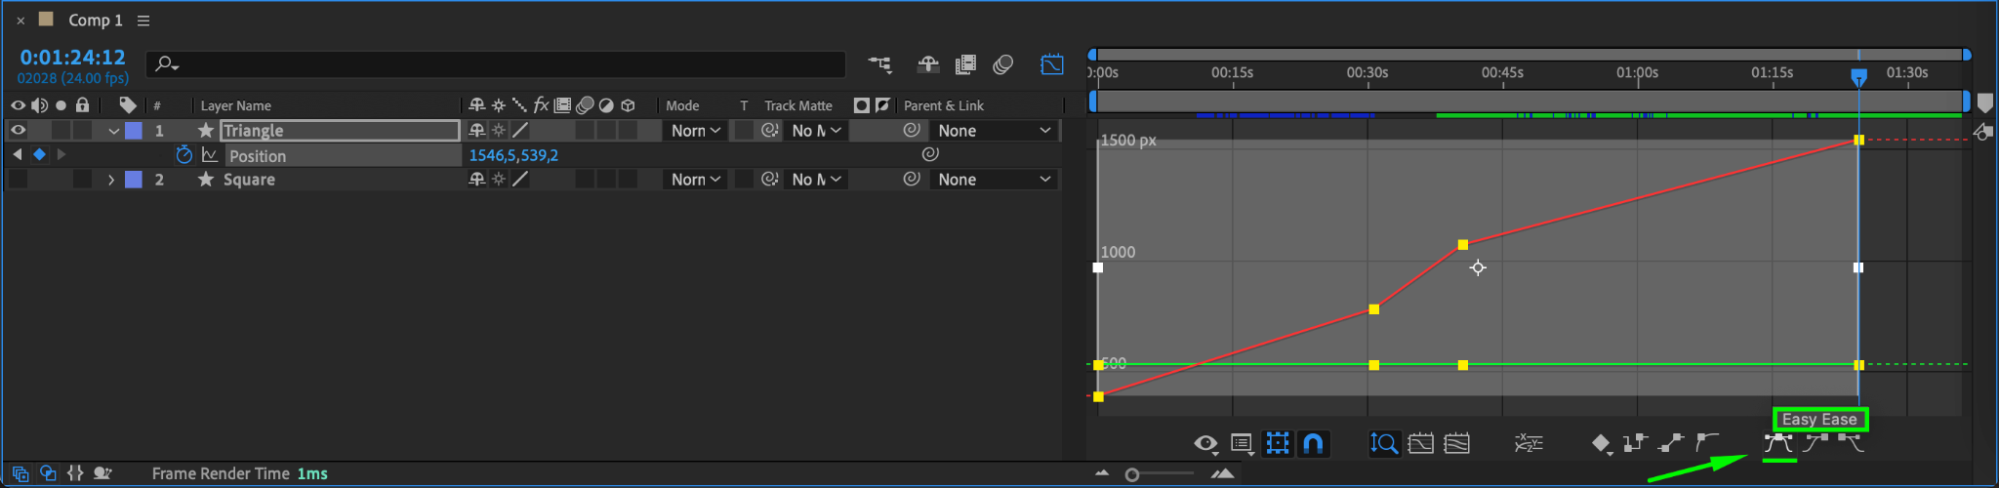Adjust the timeline zoom slider
Viewport: 1999px width, 489px height.
[x=1132, y=475]
